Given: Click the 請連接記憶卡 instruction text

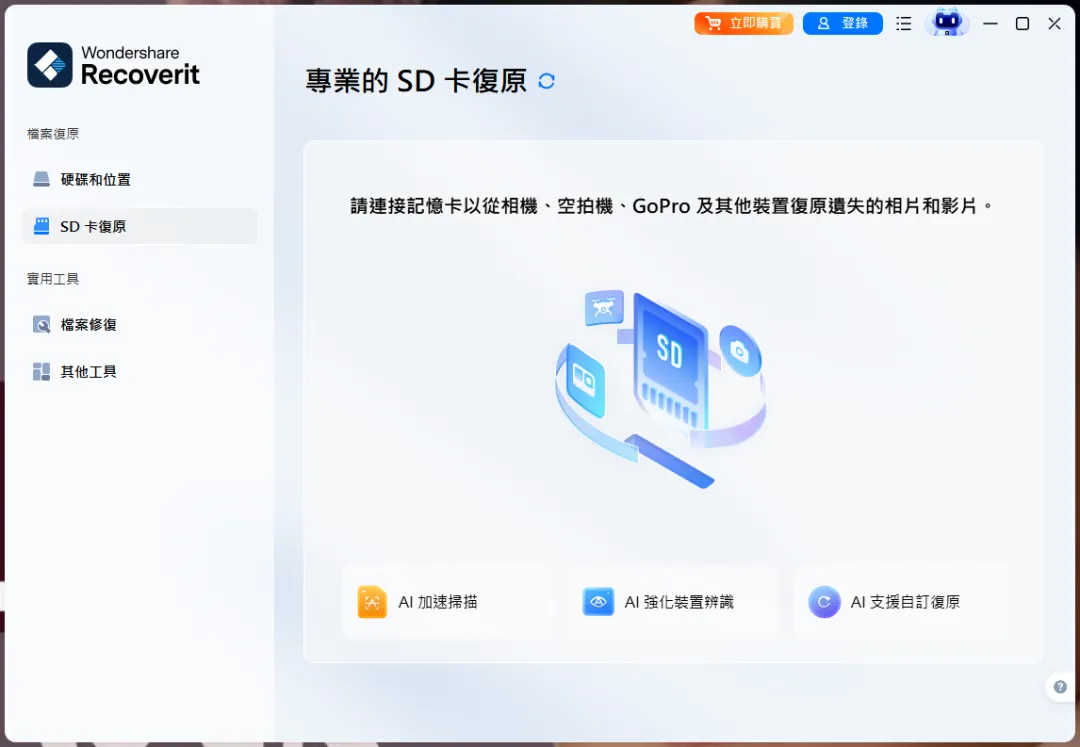Looking at the screenshot, I should 673,206.
